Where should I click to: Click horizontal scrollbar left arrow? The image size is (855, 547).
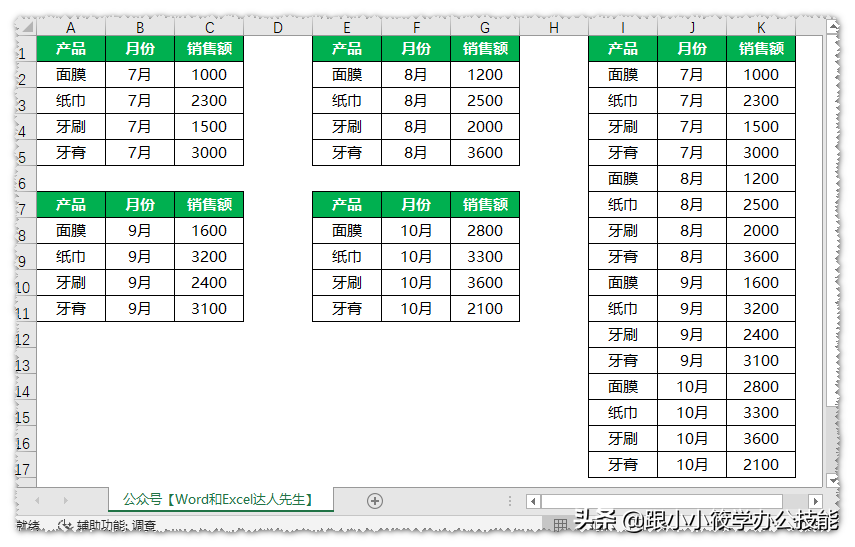tap(533, 501)
